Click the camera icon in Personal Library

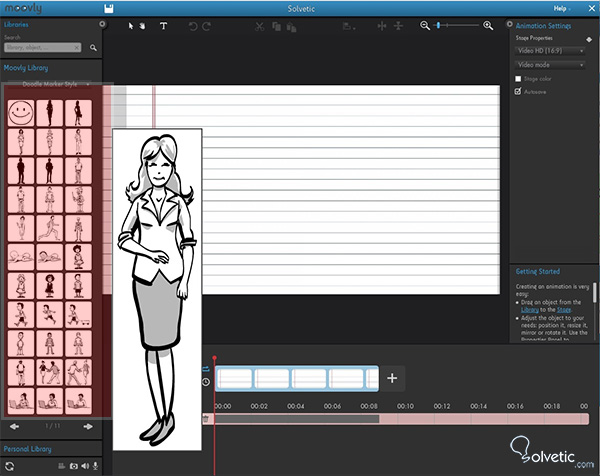(x=73, y=466)
